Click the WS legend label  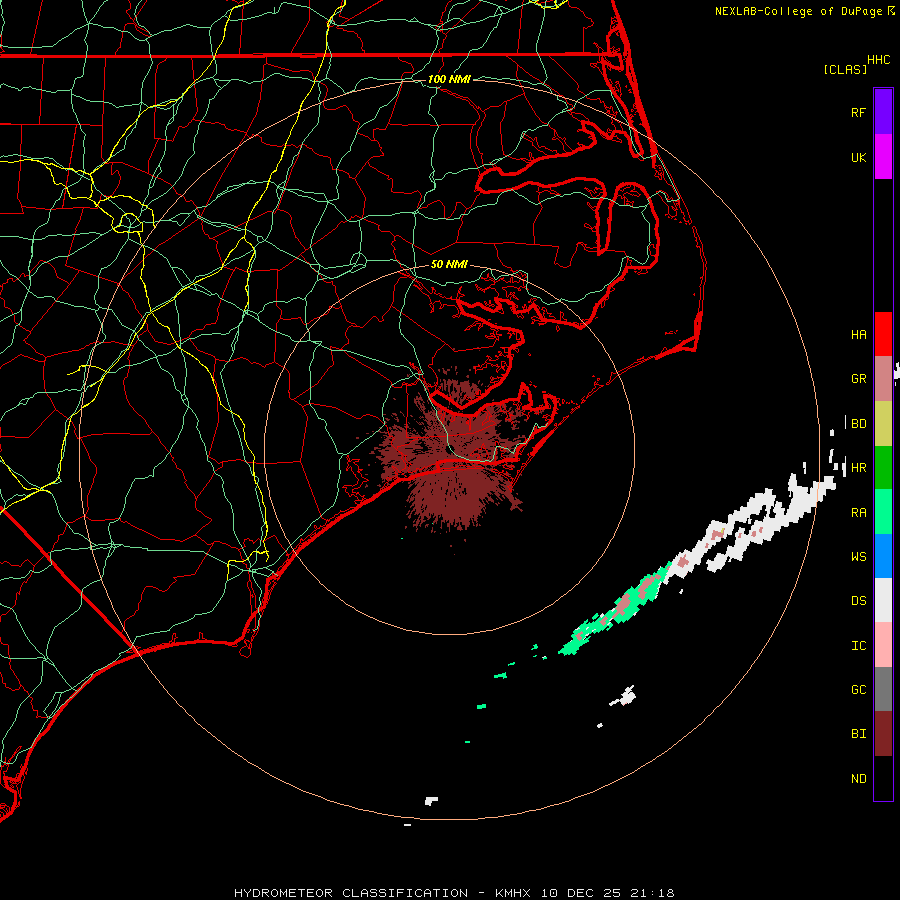pos(859,557)
